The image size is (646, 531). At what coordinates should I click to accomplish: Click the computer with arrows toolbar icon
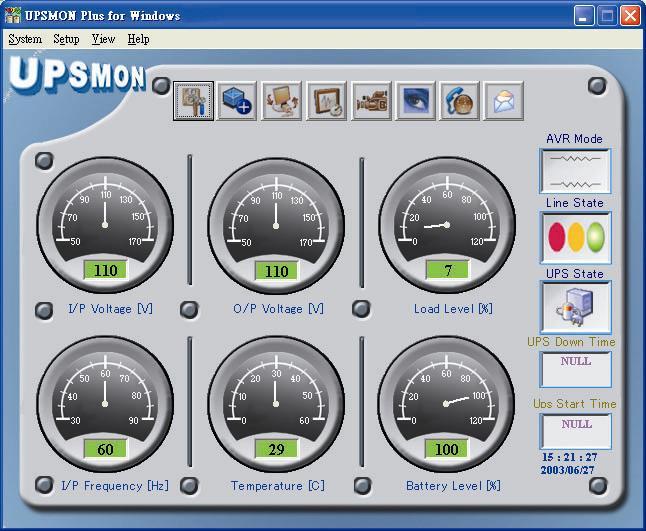[x=282, y=102]
